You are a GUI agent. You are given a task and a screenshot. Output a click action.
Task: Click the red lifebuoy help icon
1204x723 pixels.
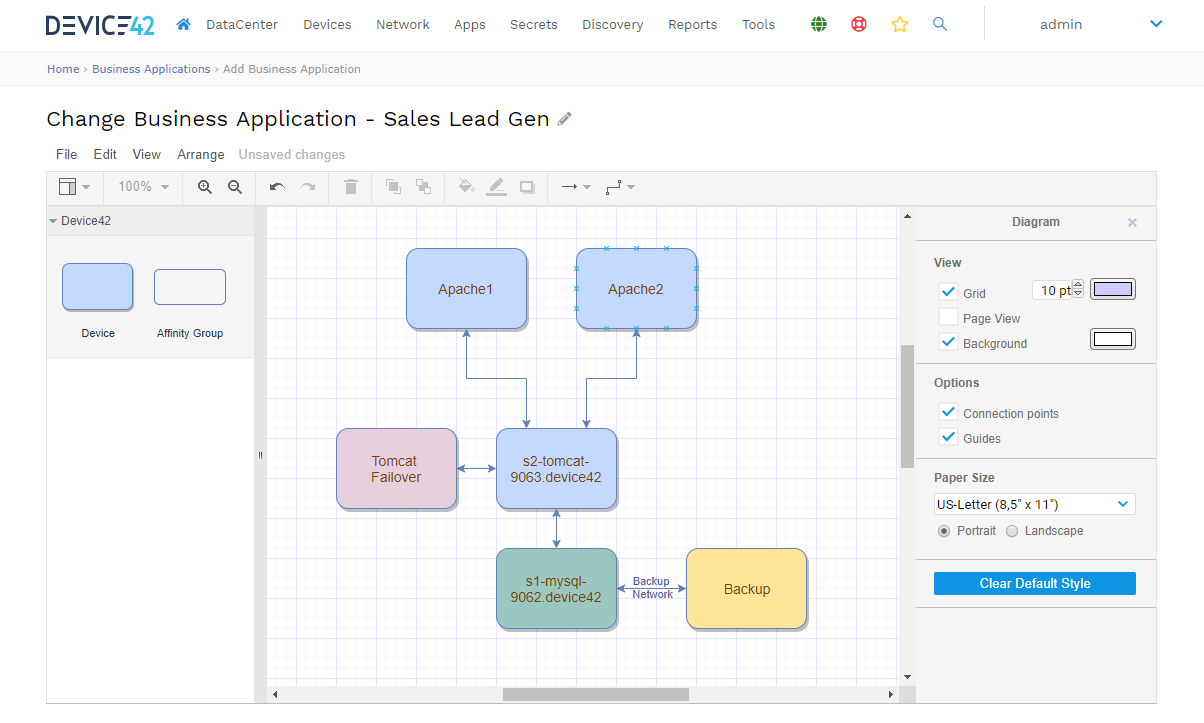859,24
